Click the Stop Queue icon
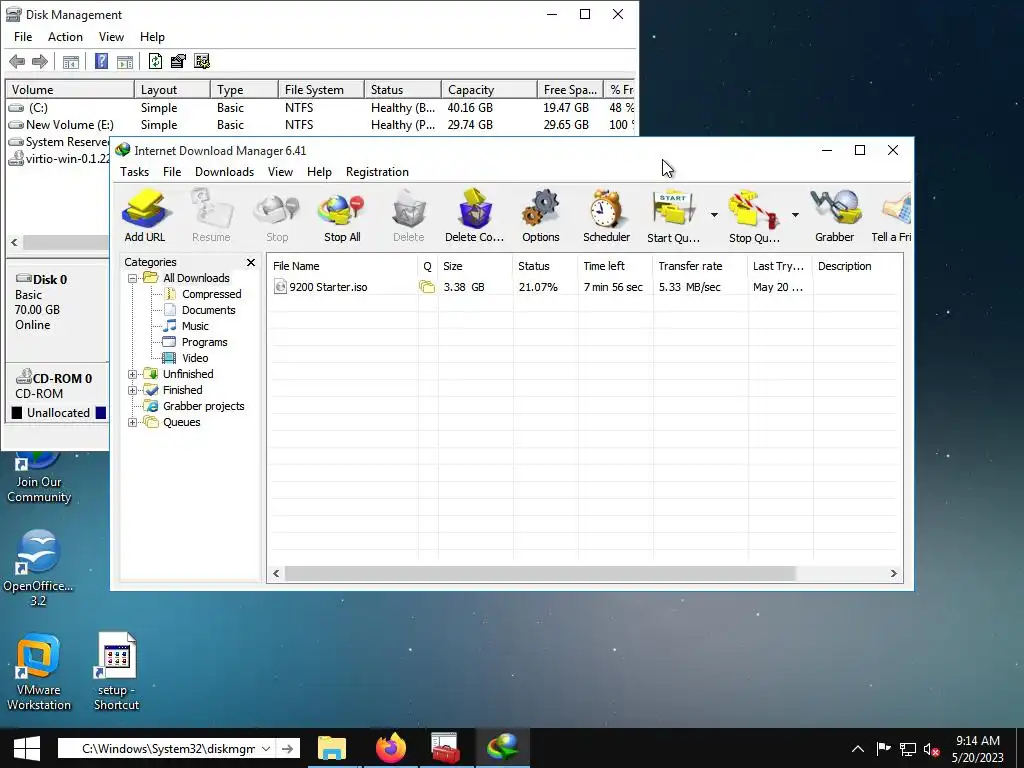The height and width of the screenshot is (768, 1024). 754,216
